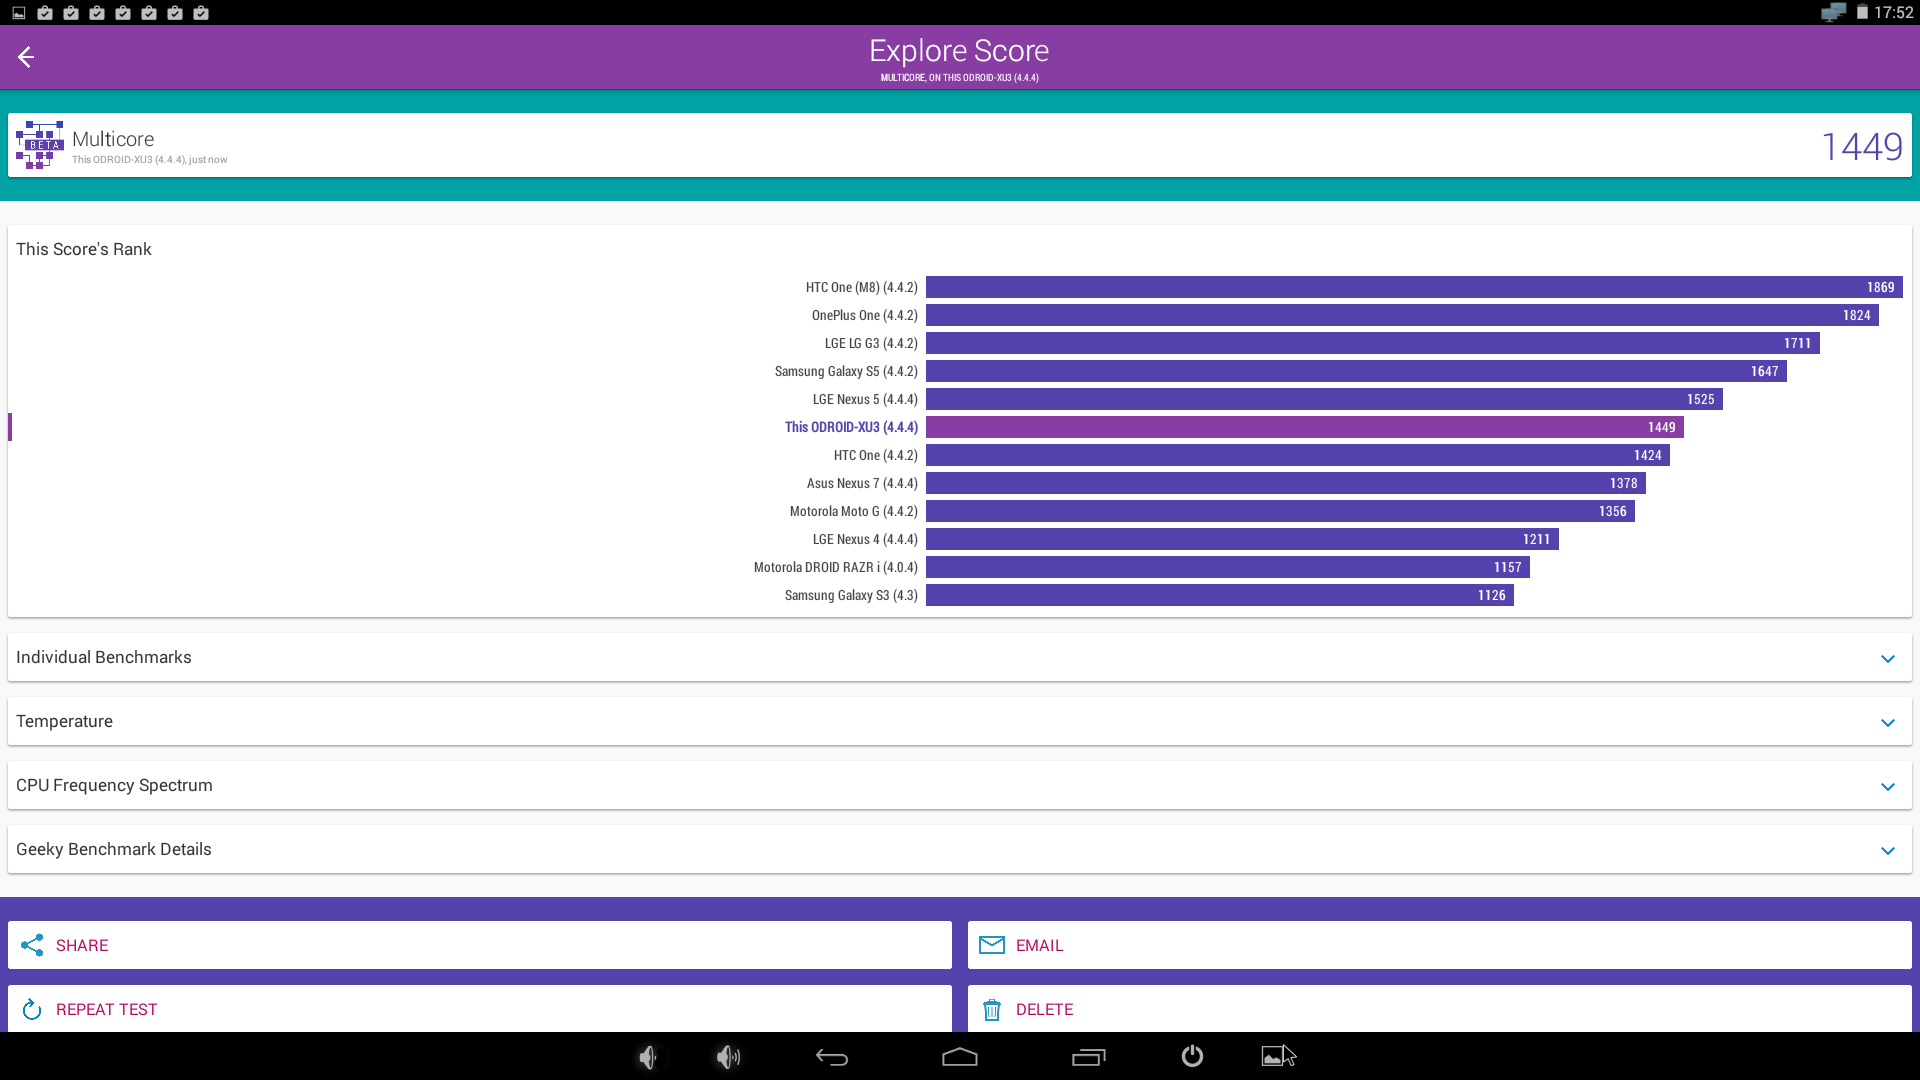Select the HTC One 1424 bar

(x=1298, y=455)
